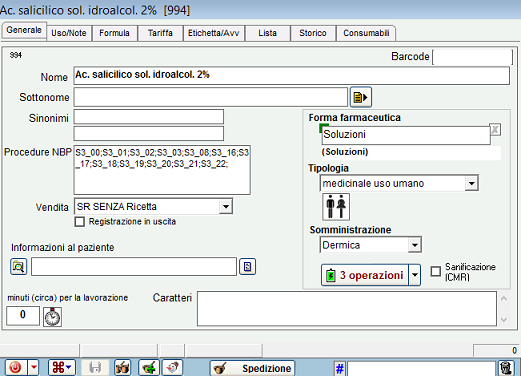The image size is (521, 376).
Task: Click the Nome field with Ac. salicilico
Action: tap(291, 76)
